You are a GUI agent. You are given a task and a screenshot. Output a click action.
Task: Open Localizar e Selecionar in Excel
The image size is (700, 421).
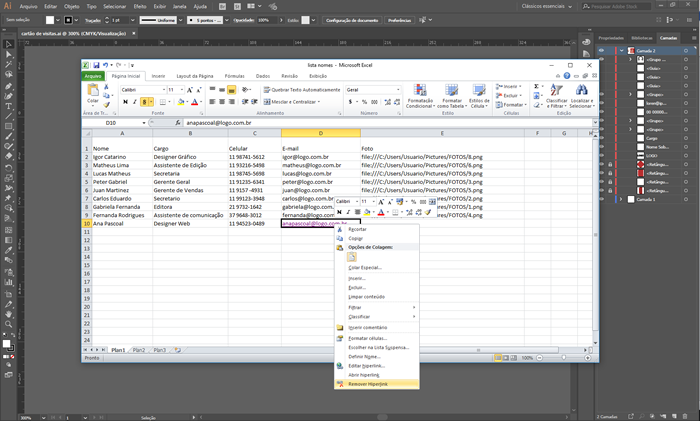[x=581, y=96]
